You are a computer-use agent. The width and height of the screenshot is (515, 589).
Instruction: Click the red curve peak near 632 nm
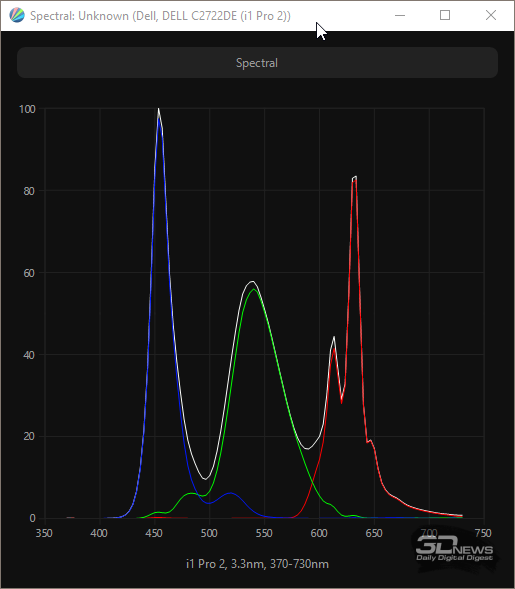coord(355,181)
